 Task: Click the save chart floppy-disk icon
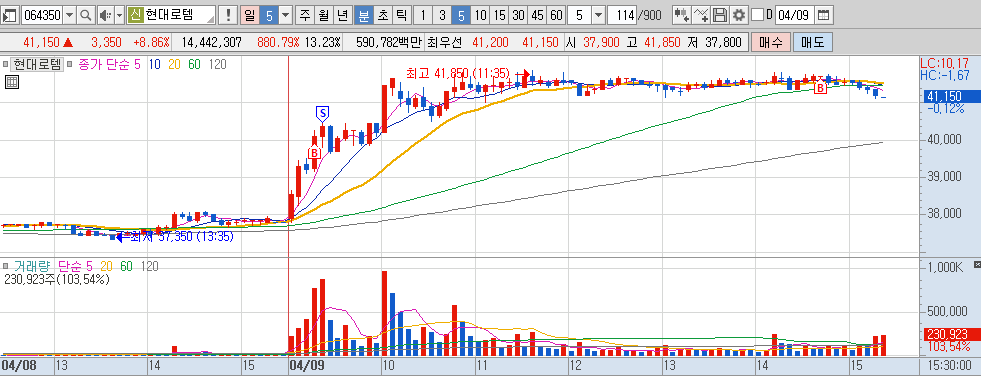[720, 14]
